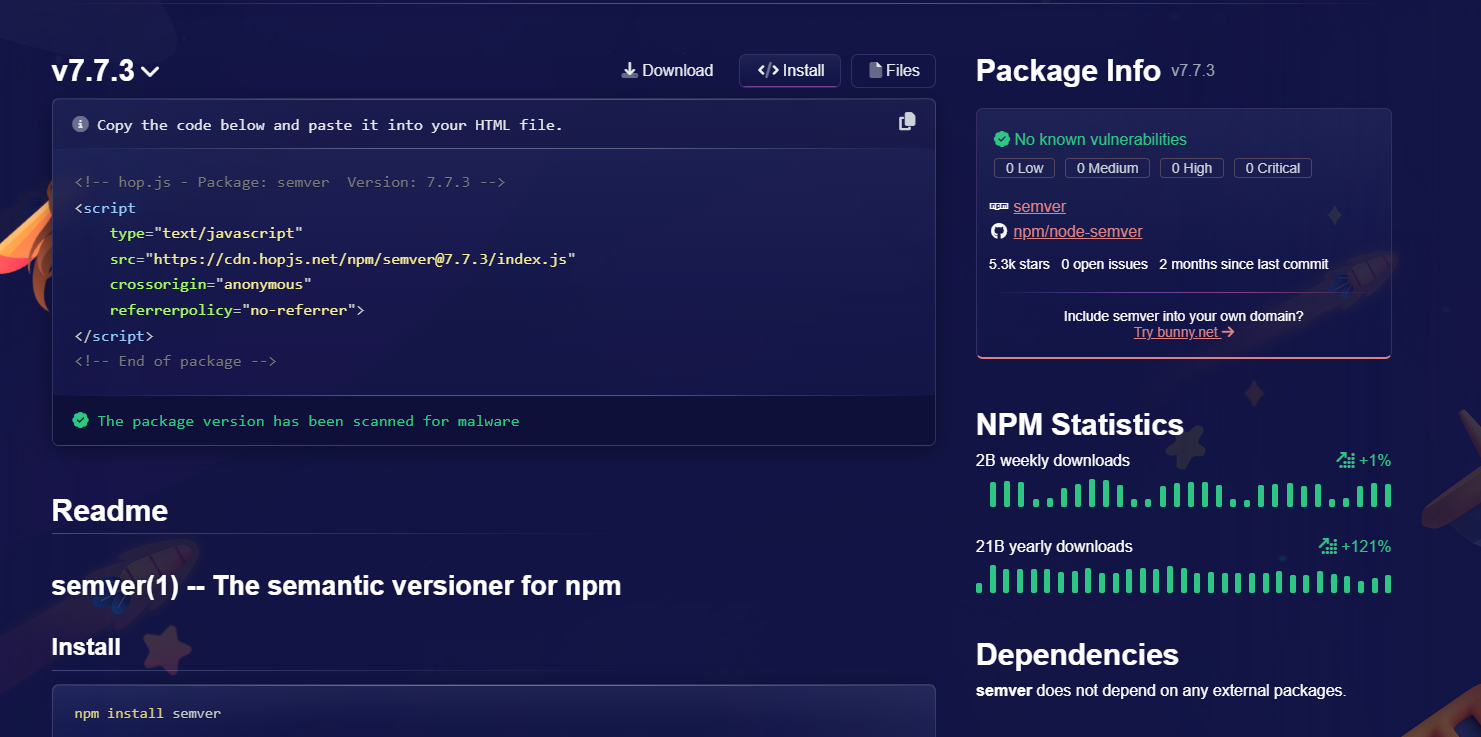Open the npm/node-semver GitHub link

point(1077,232)
